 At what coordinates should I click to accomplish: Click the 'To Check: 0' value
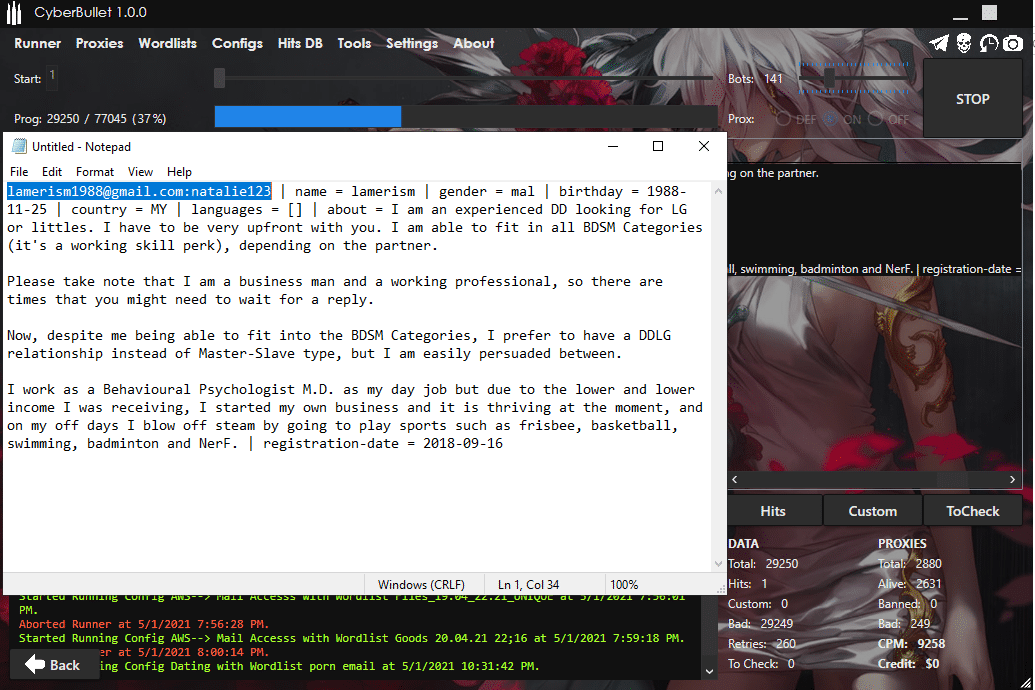click(x=791, y=663)
